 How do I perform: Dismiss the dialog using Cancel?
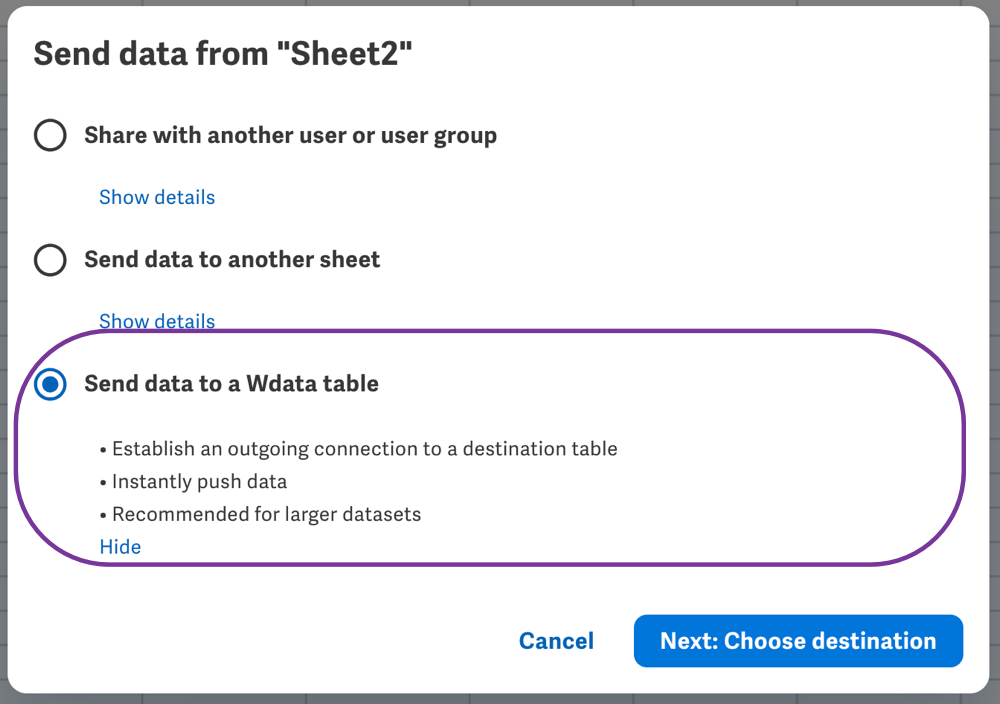[556, 640]
